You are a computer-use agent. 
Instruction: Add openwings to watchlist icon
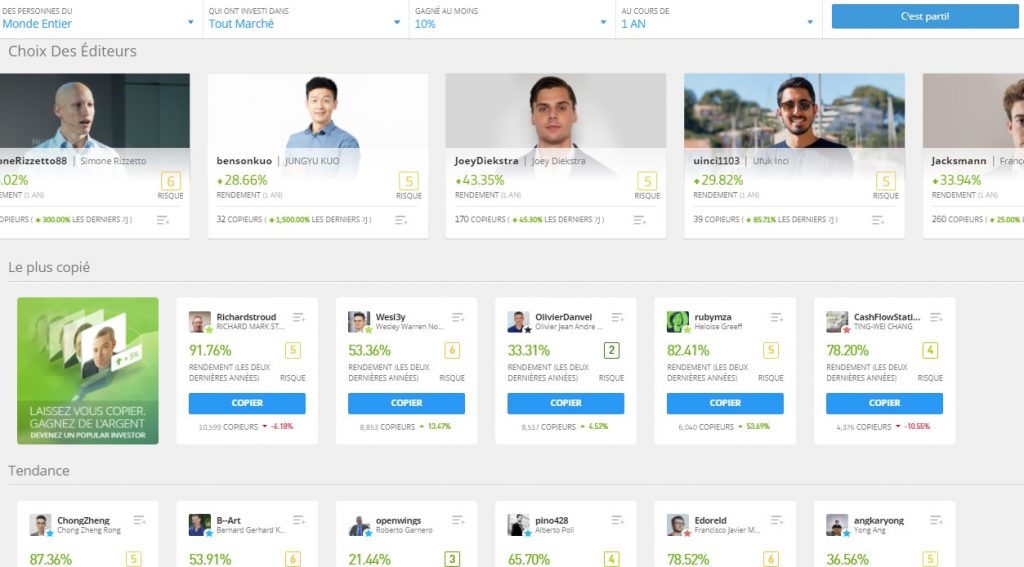click(x=458, y=520)
